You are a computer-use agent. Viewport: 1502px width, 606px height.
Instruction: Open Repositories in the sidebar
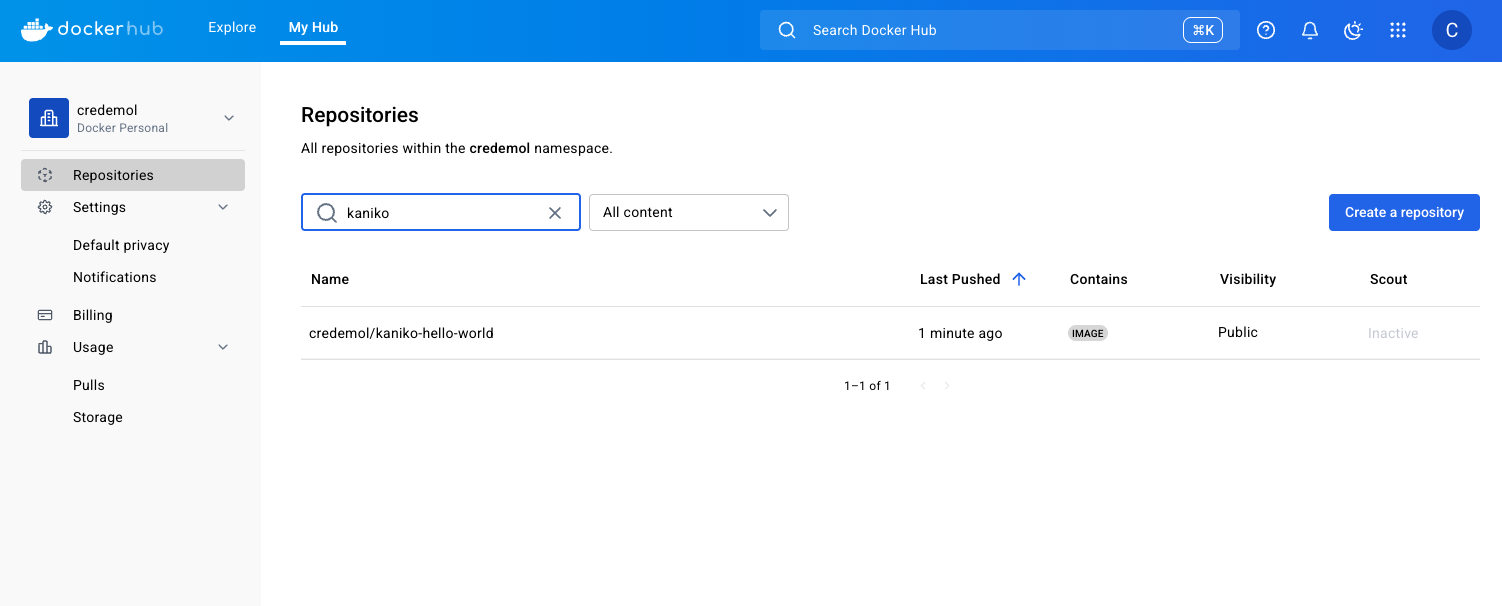pos(133,175)
